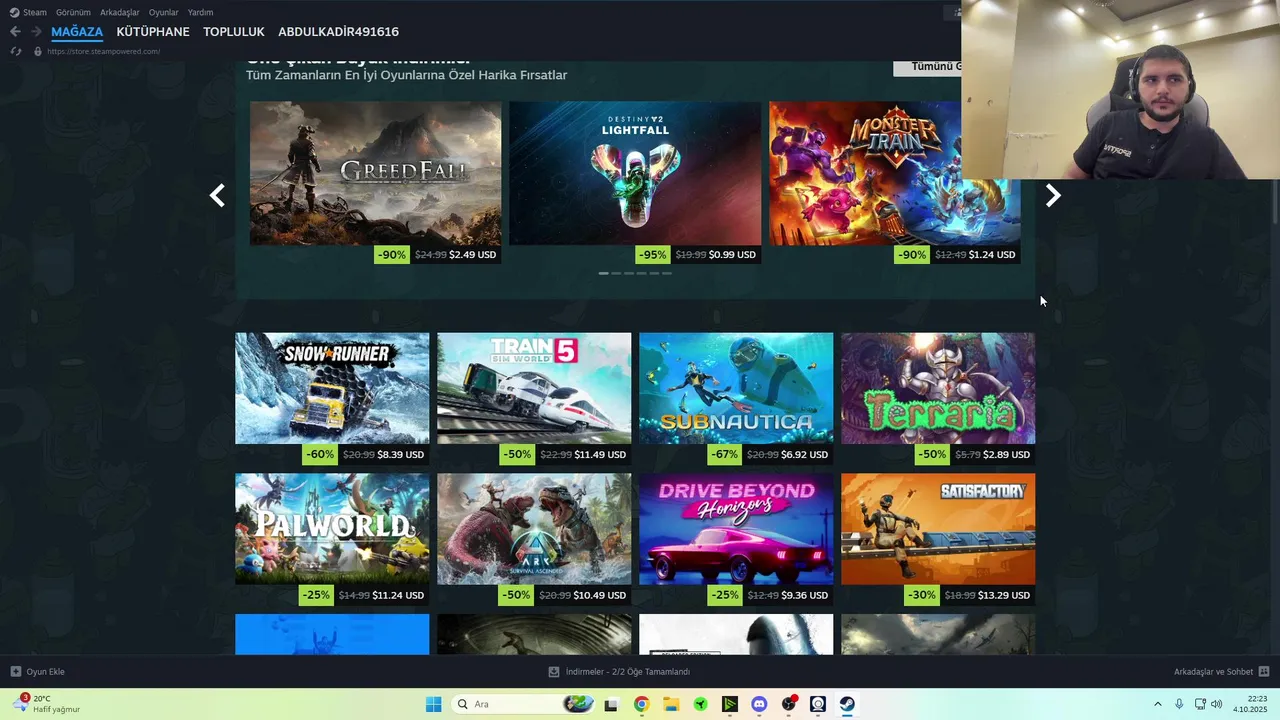Open the SnowRunner game tile
This screenshot has height=720, width=1280.
tap(332, 388)
